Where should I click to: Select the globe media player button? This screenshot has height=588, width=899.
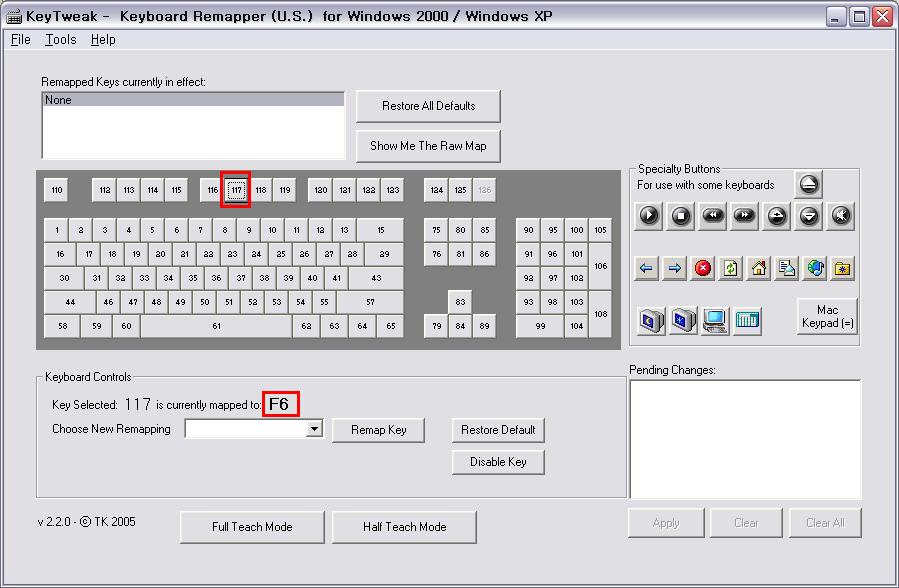coord(815,268)
